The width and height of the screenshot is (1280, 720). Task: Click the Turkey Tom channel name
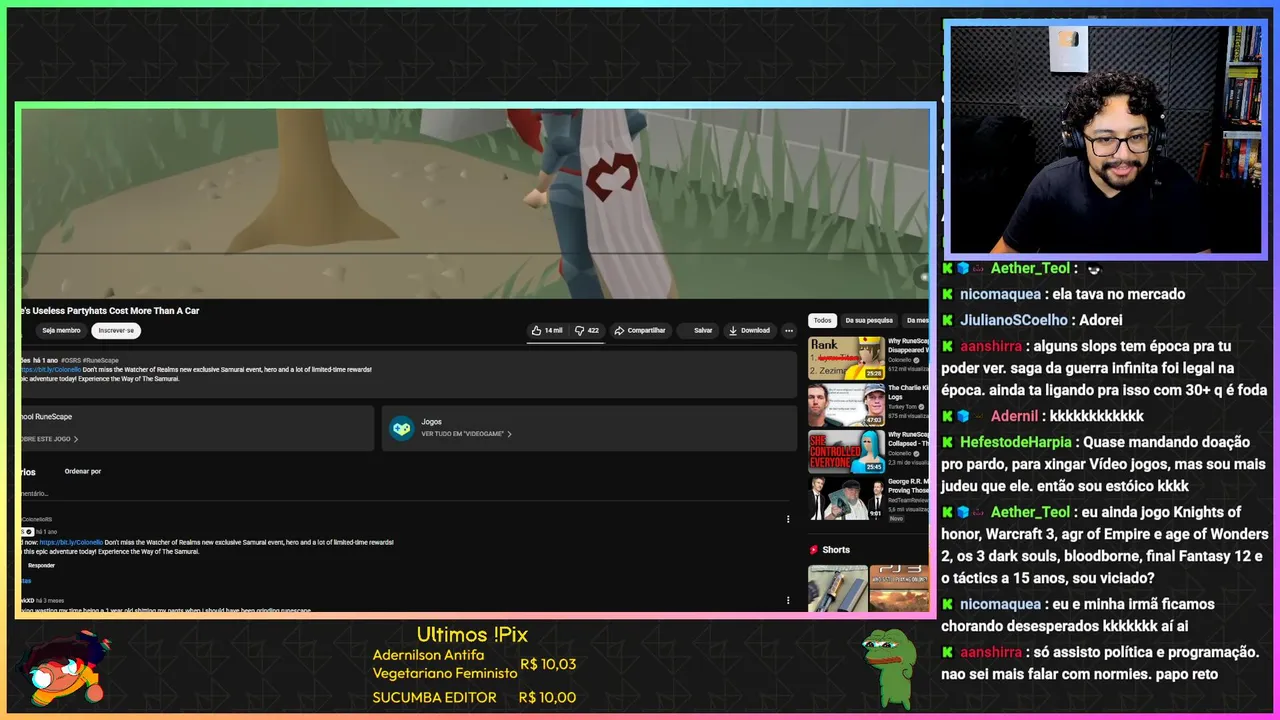click(x=901, y=407)
